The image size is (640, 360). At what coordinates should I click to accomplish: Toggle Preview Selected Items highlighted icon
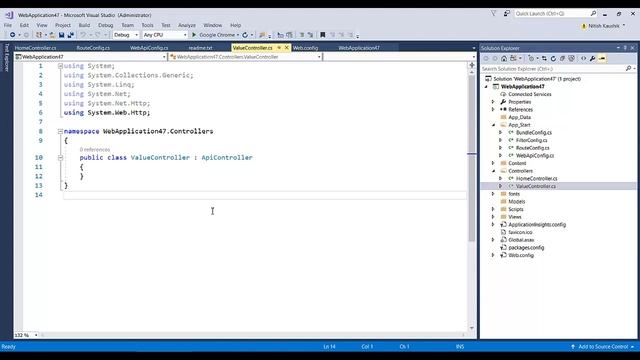pyautogui.click(x=602, y=59)
